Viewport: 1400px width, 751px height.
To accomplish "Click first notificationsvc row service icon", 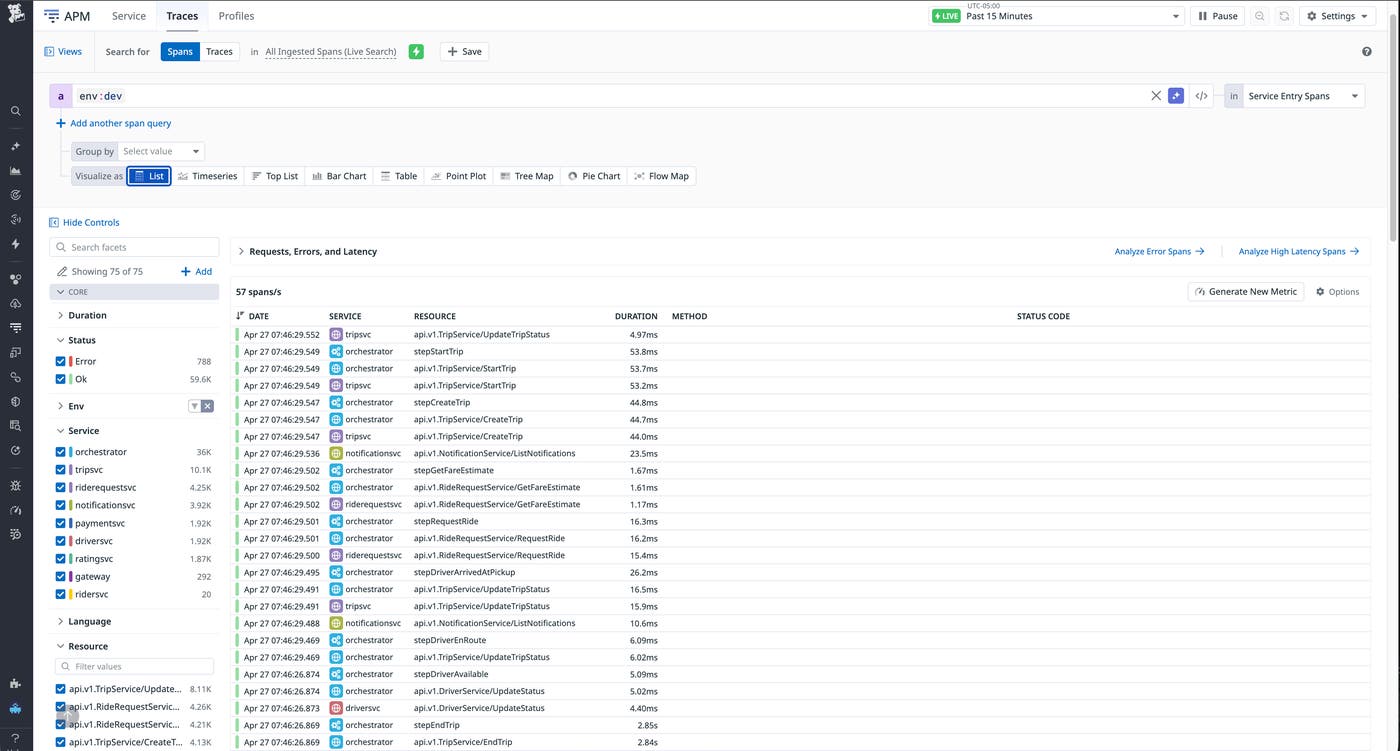I will [x=336, y=453].
